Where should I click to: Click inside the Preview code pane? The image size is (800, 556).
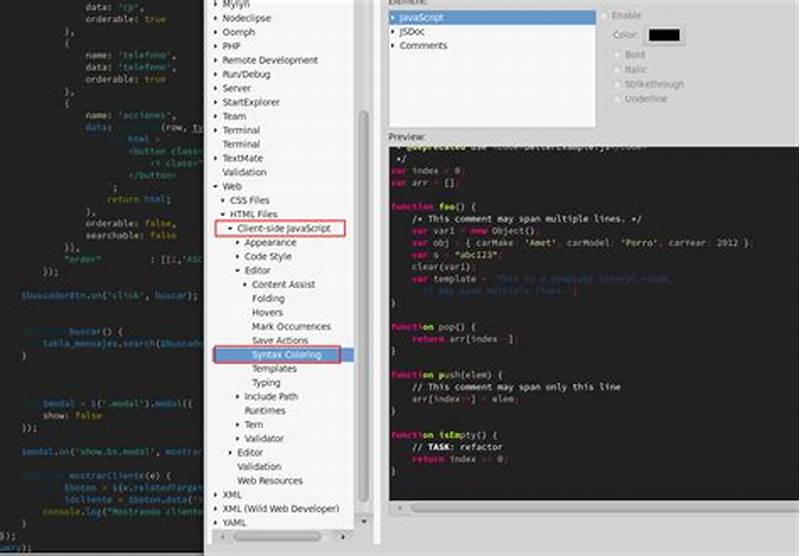click(594, 323)
